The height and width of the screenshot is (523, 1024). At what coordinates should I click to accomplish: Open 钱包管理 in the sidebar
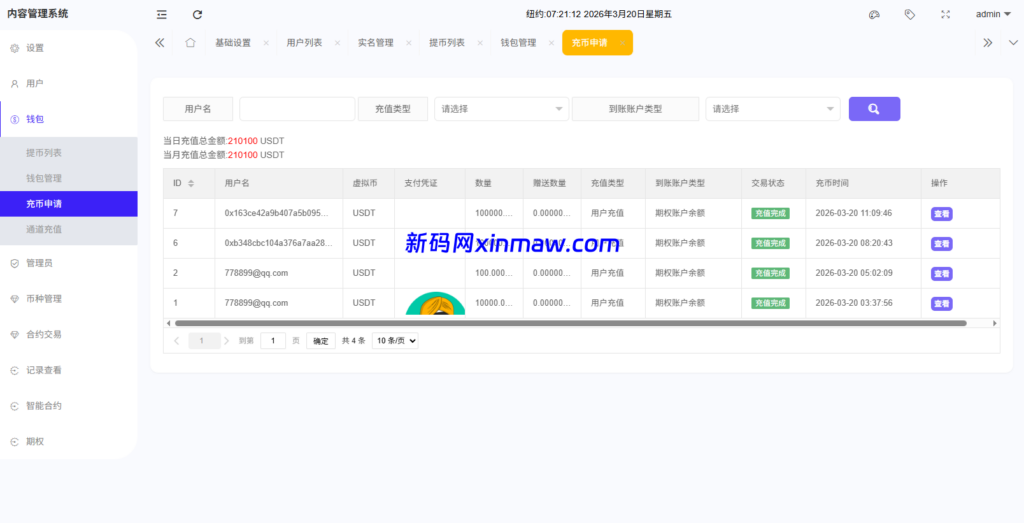[x=69, y=178]
